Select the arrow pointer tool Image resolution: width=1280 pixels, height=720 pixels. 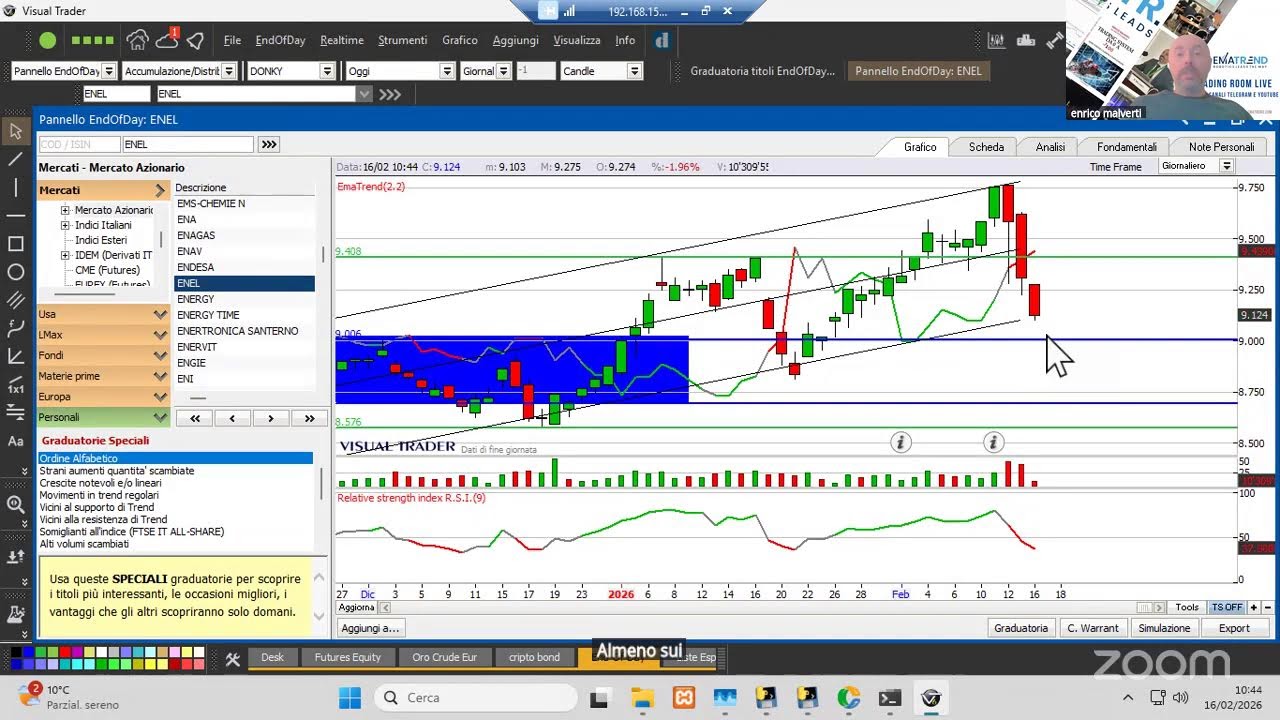[x=15, y=131]
